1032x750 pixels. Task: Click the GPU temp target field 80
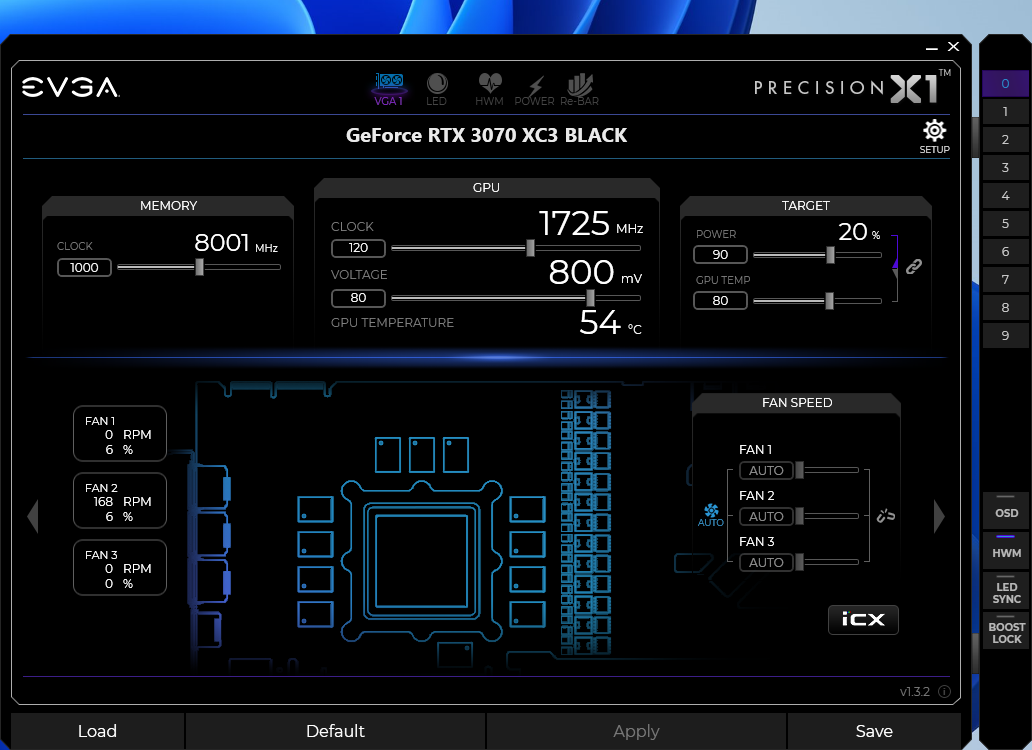tap(720, 300)
